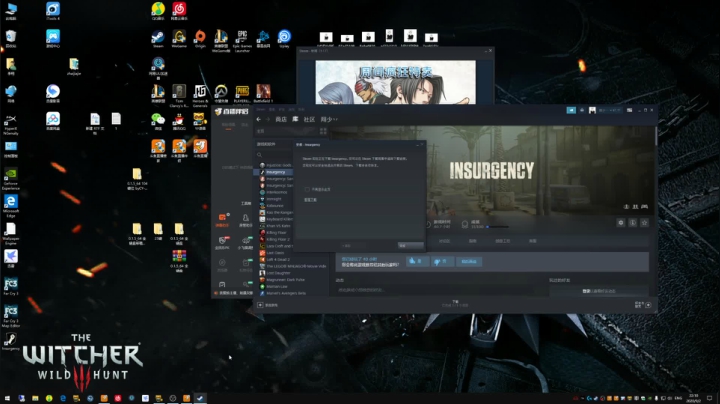Open NetEase Cloud Music desktop icon
This screenshot has width=720, height=404.
179,11
